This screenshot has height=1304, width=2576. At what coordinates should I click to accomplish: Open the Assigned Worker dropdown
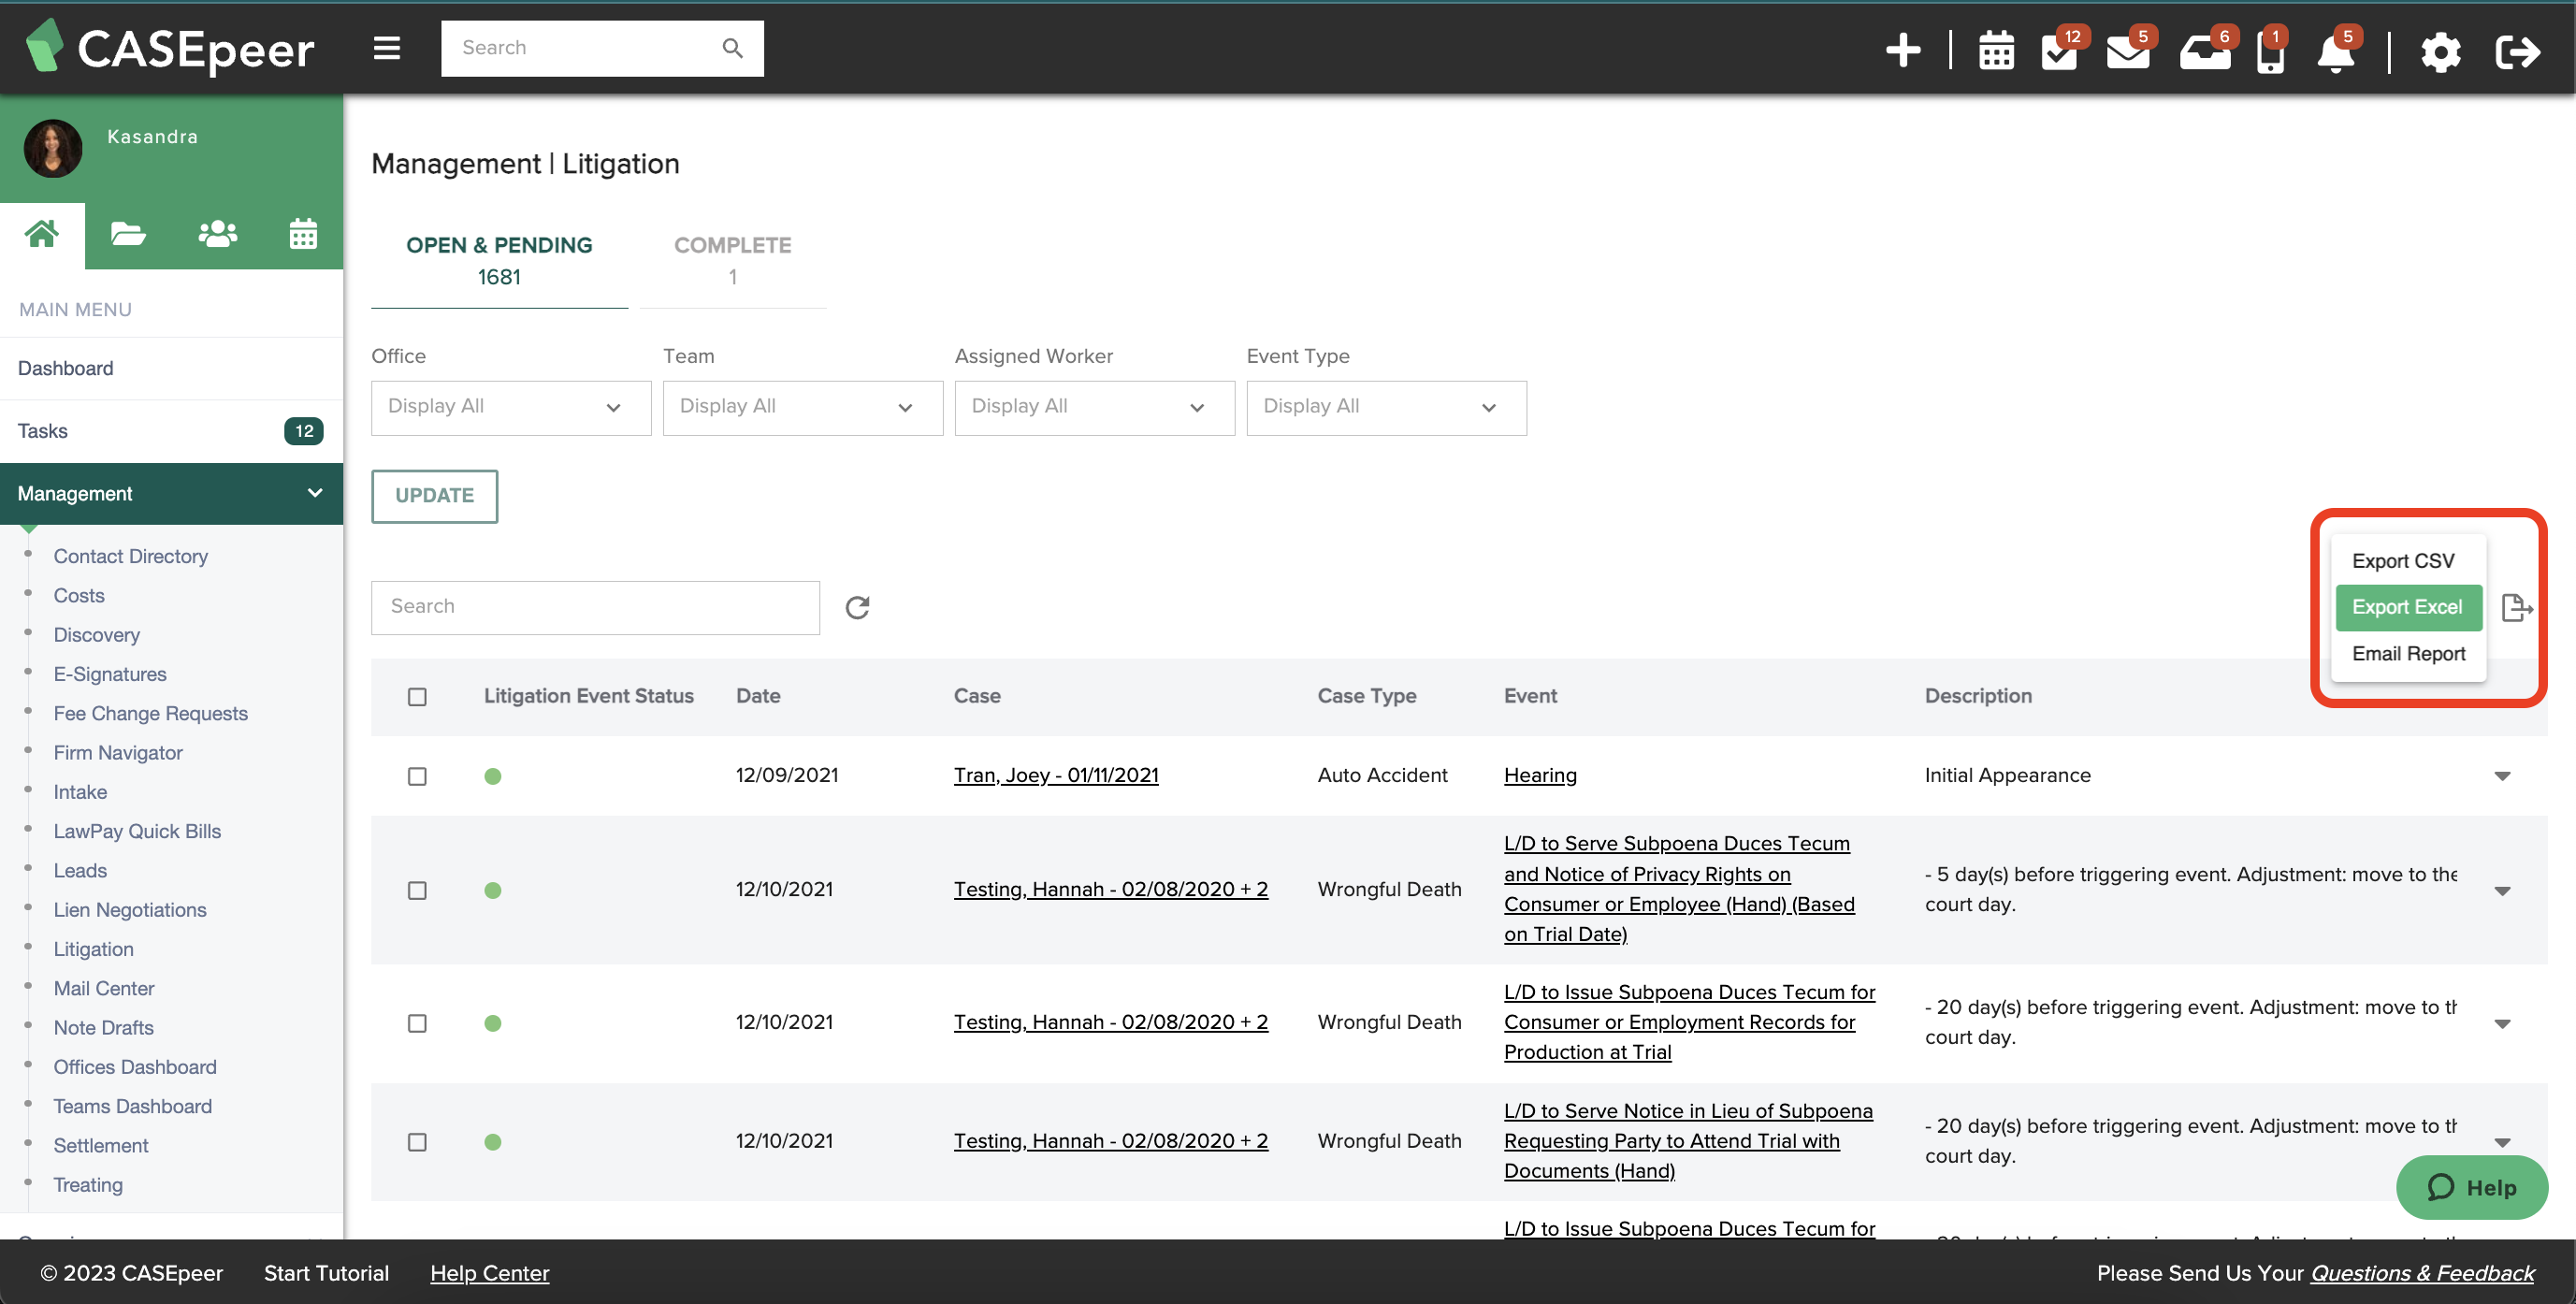(x=1095, y=407)
